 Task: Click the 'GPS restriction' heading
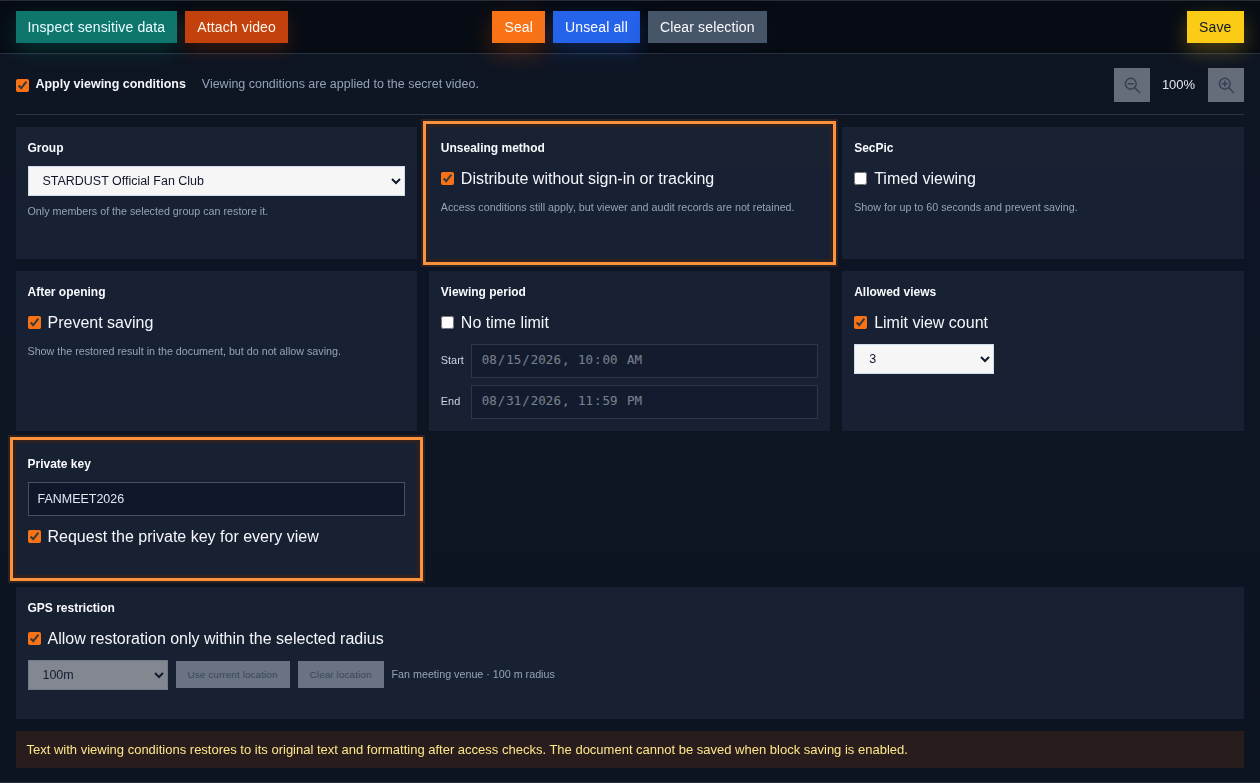(x=71, y=608)
